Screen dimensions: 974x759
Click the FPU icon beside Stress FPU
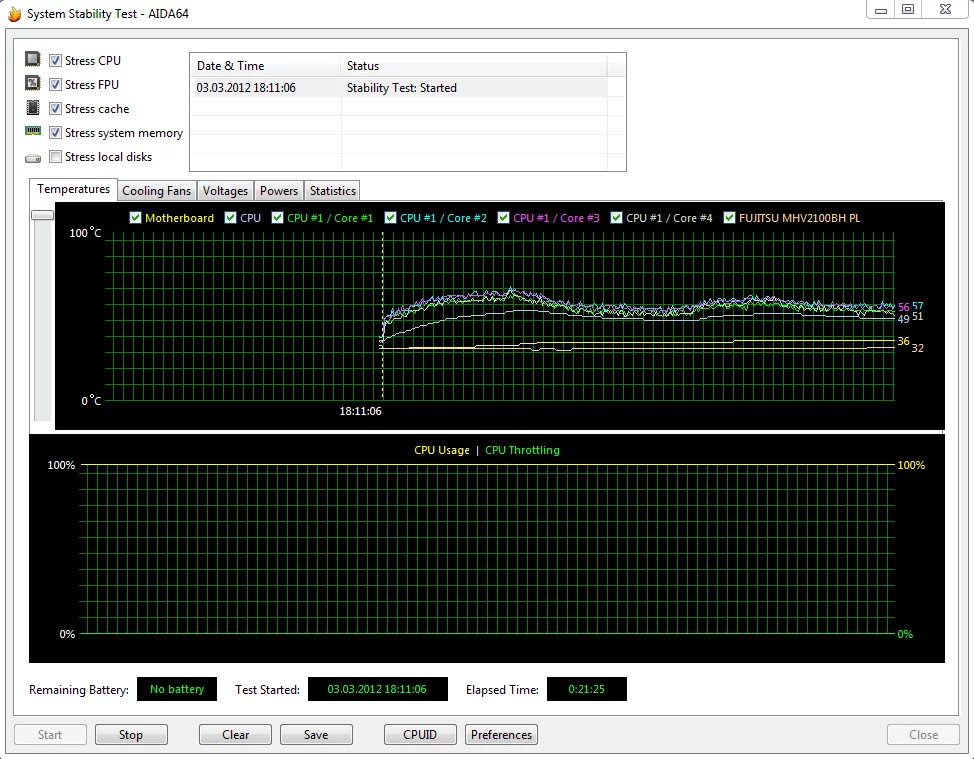[33, 84]
